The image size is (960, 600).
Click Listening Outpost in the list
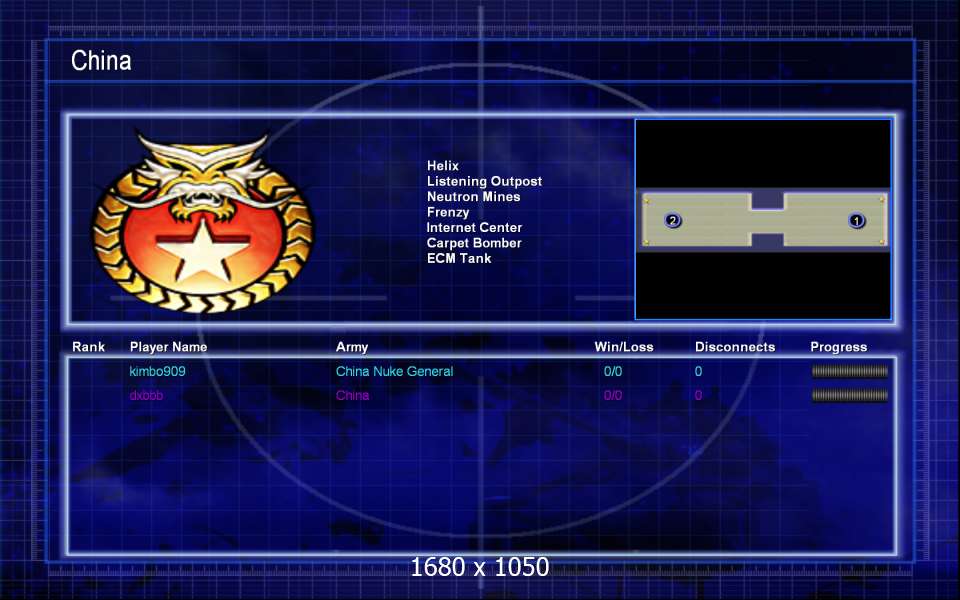[484, 181]
